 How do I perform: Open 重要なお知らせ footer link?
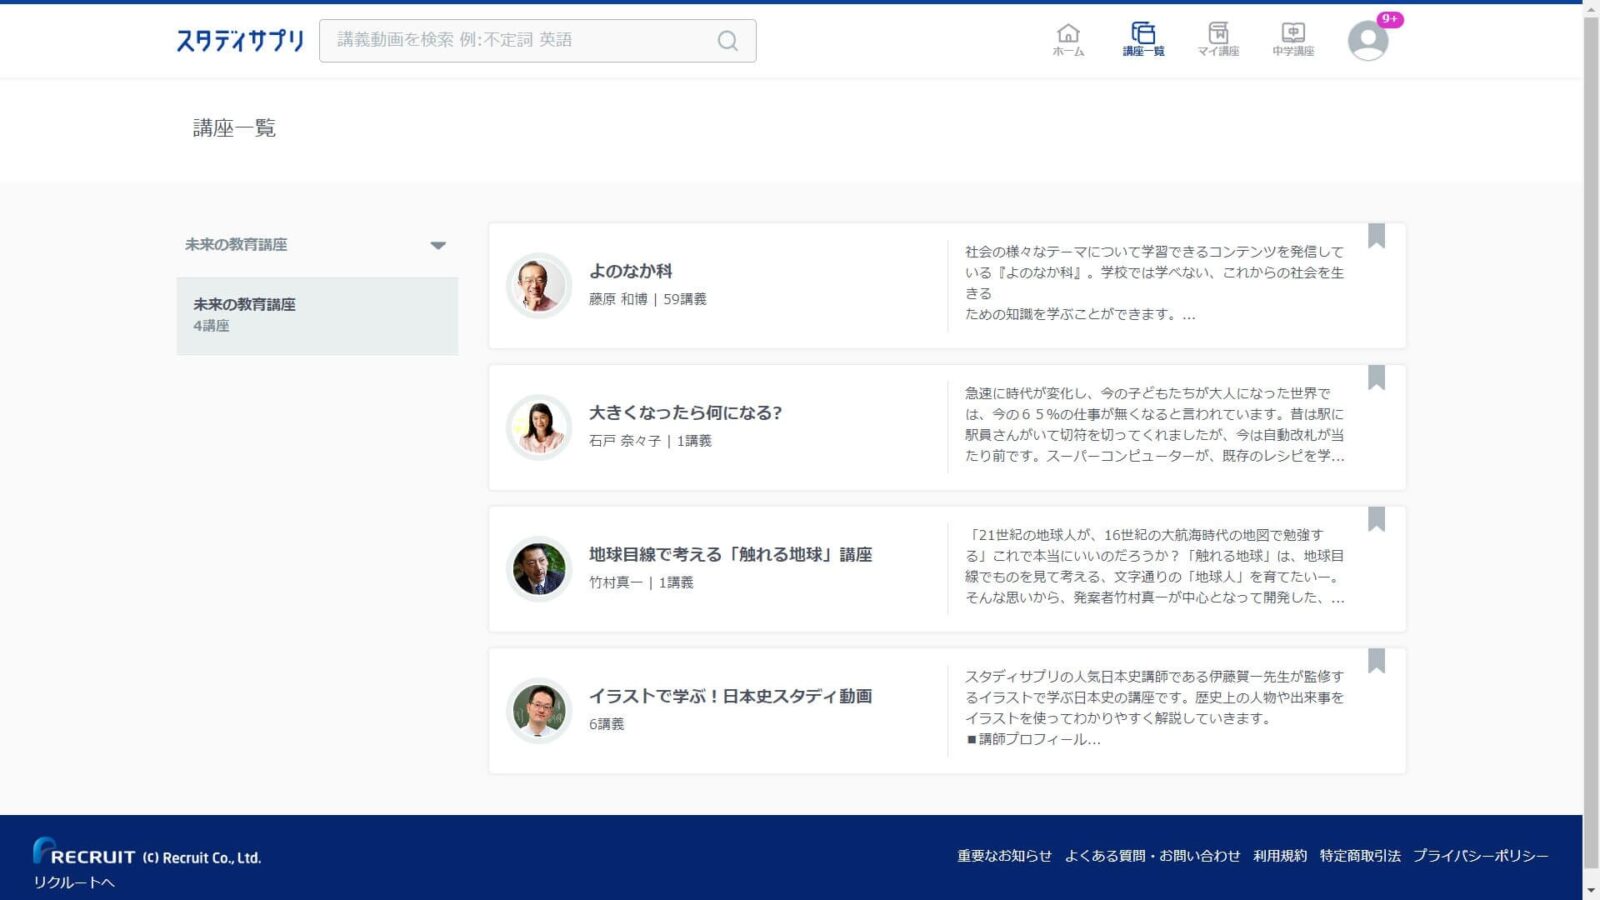point(1004,856)
